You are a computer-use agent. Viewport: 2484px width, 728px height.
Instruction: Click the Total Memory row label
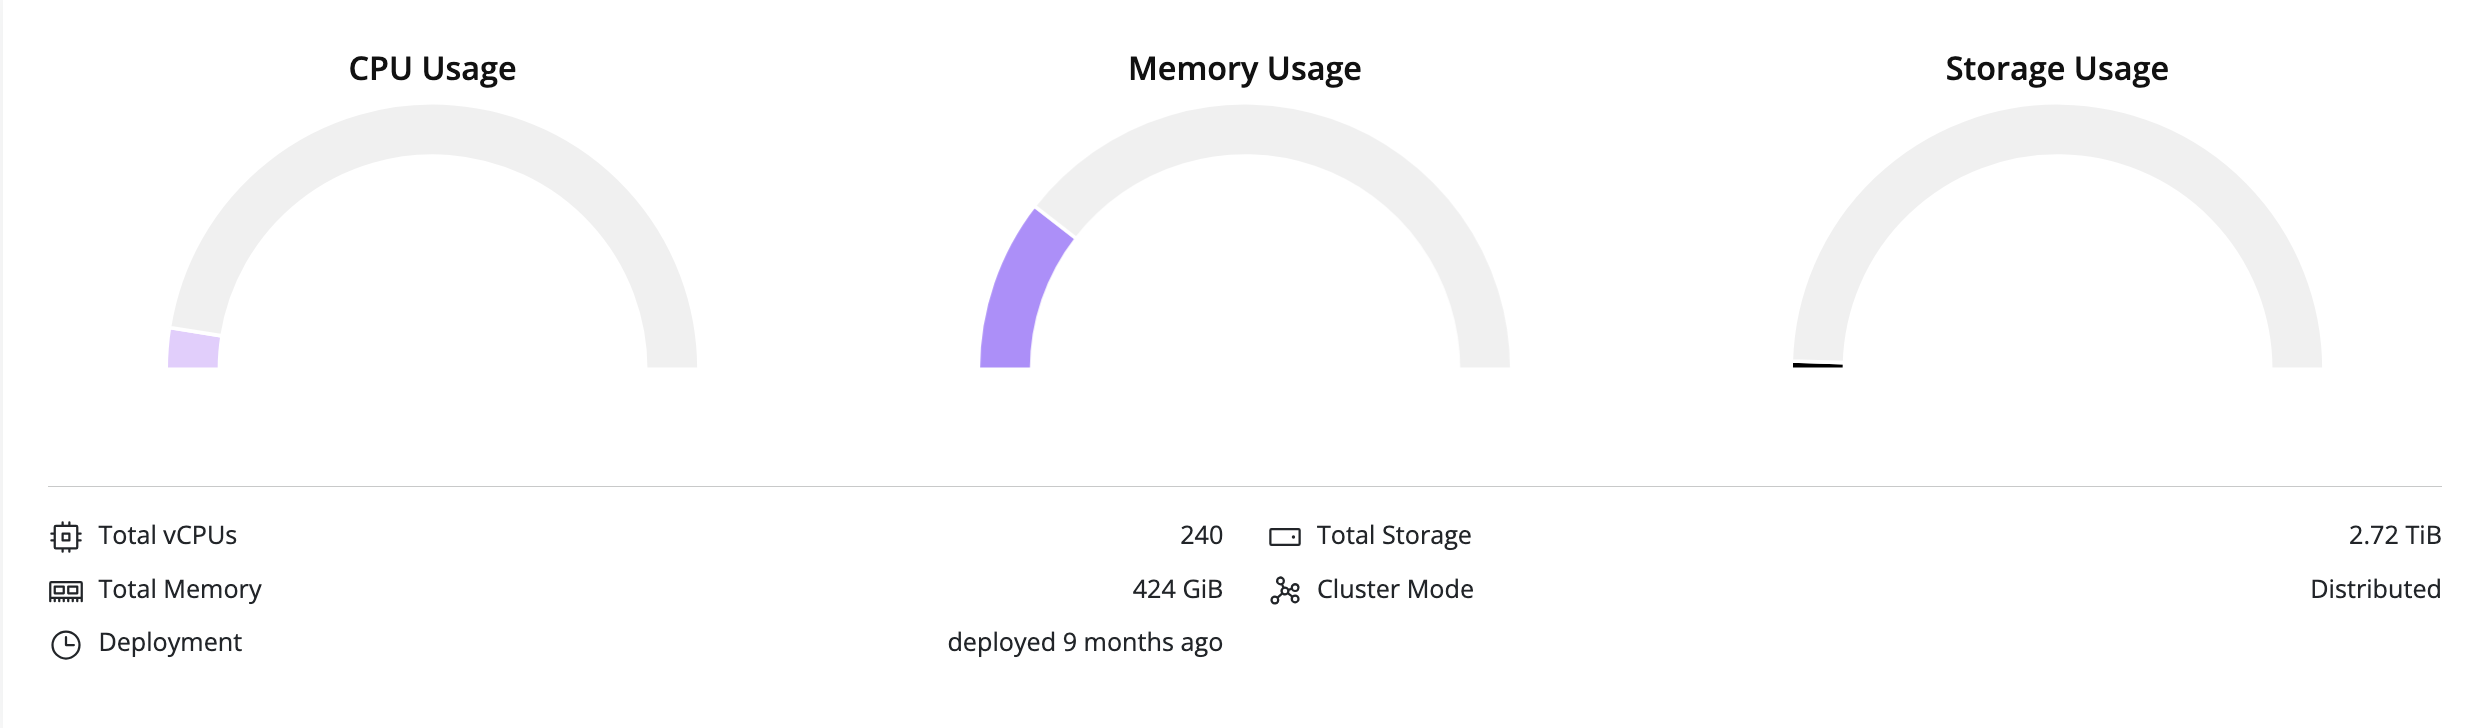tap(178, 589)
